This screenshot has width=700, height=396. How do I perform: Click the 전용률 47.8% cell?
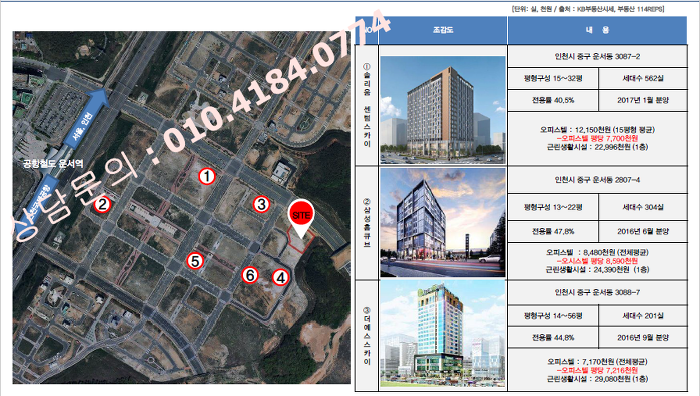coord(553,231)
